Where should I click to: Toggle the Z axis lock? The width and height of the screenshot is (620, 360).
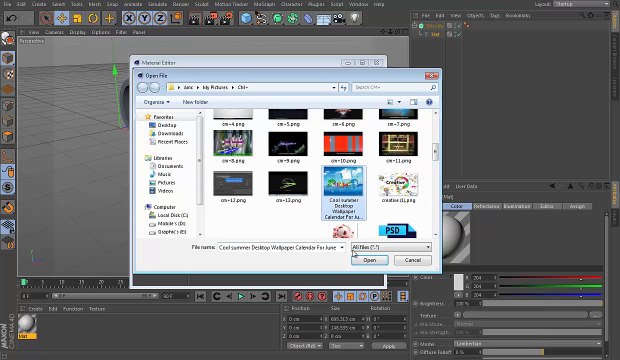[160, 18]
